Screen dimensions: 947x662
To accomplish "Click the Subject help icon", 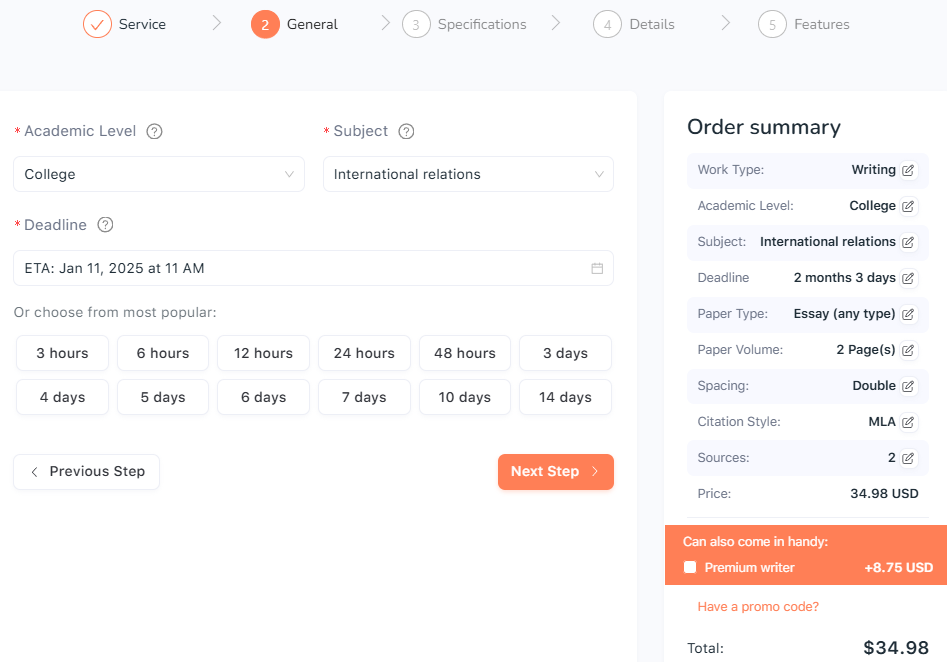I will click(406, 131).
